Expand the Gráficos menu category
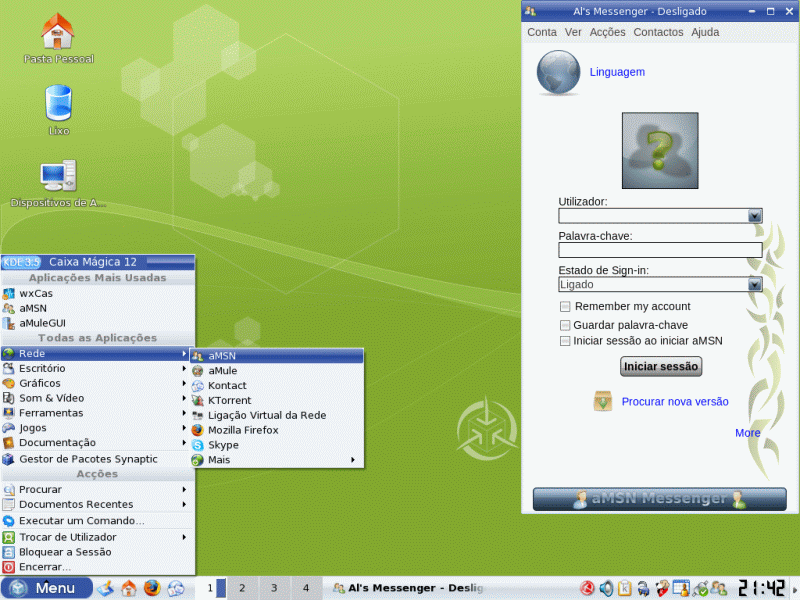This screenshot has height=600, width=800. point(98,383)
